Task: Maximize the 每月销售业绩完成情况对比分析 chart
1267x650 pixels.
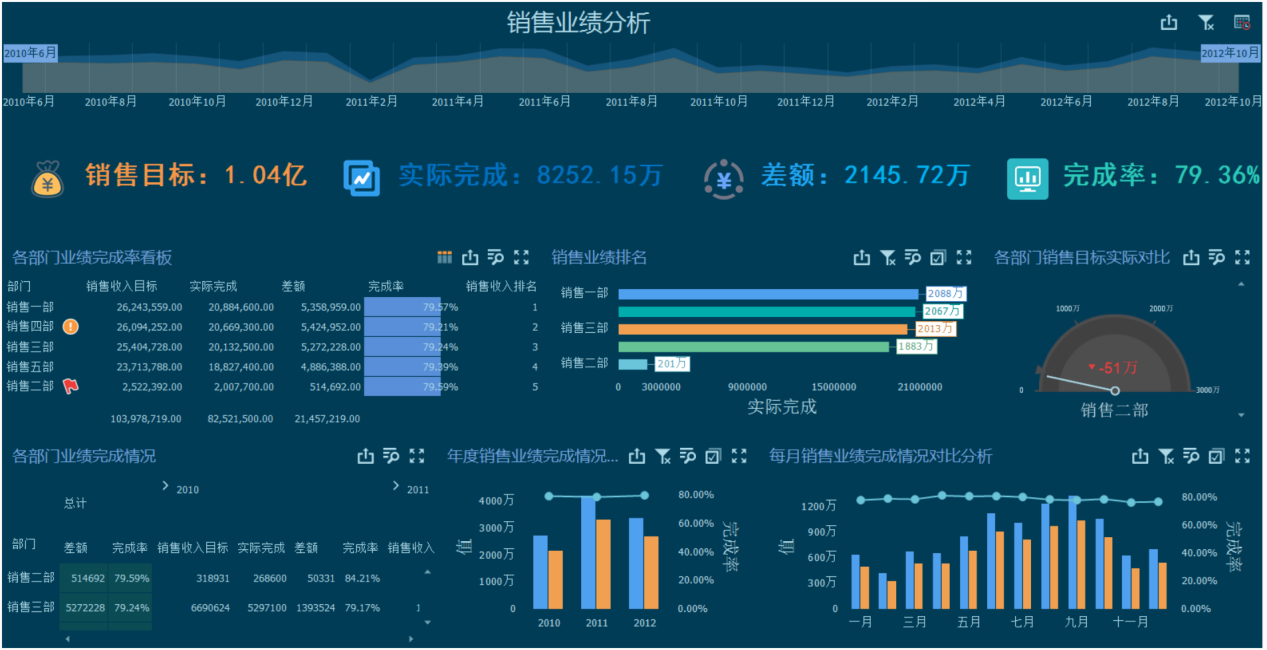Action: click(x=1242, y=456)
